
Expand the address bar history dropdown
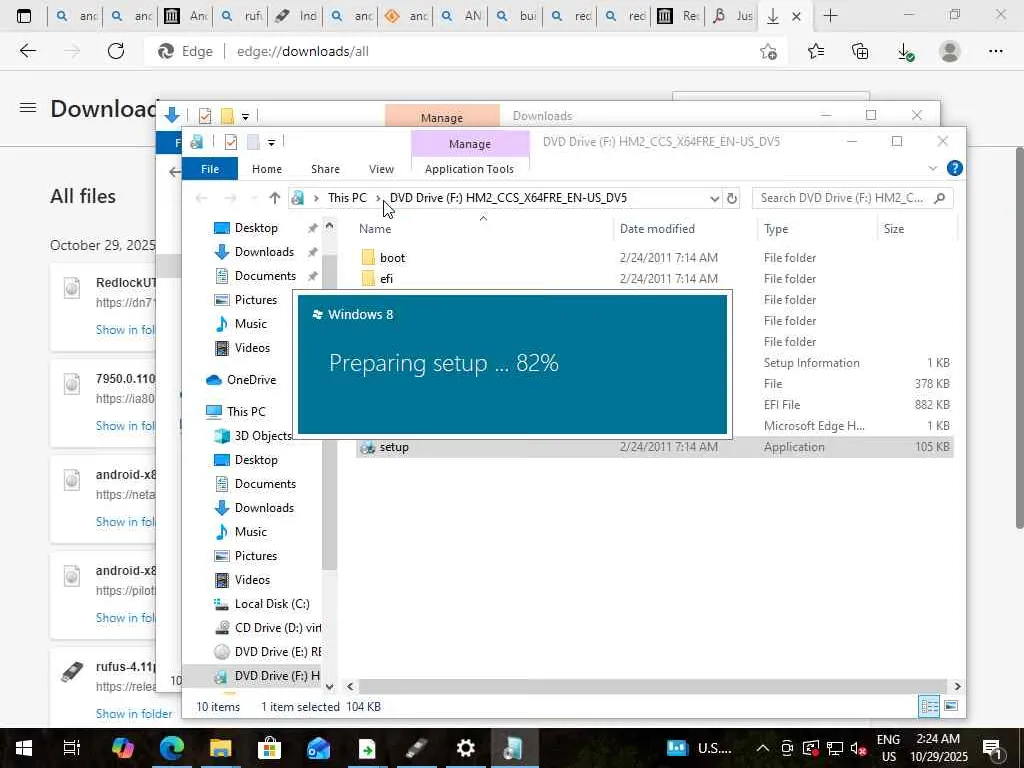714,198
